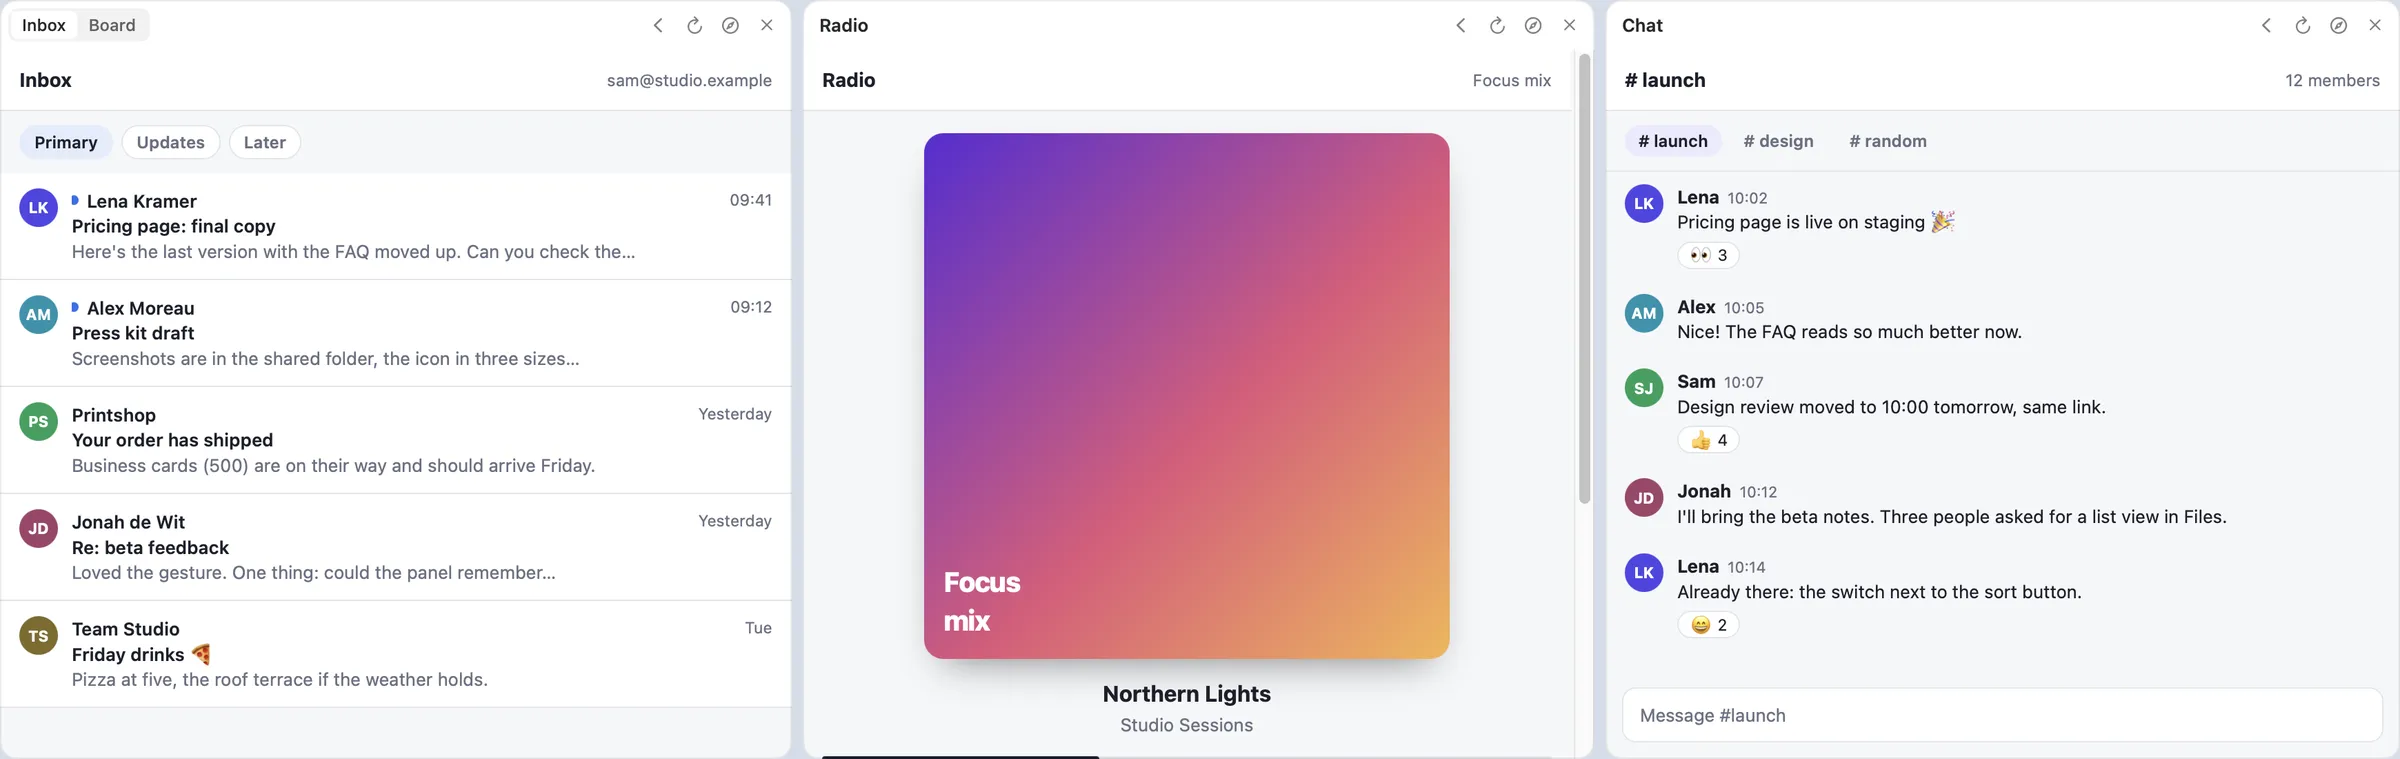Select the Inbox tab beside Board
2400x759 pixels.
pos(44,25)
